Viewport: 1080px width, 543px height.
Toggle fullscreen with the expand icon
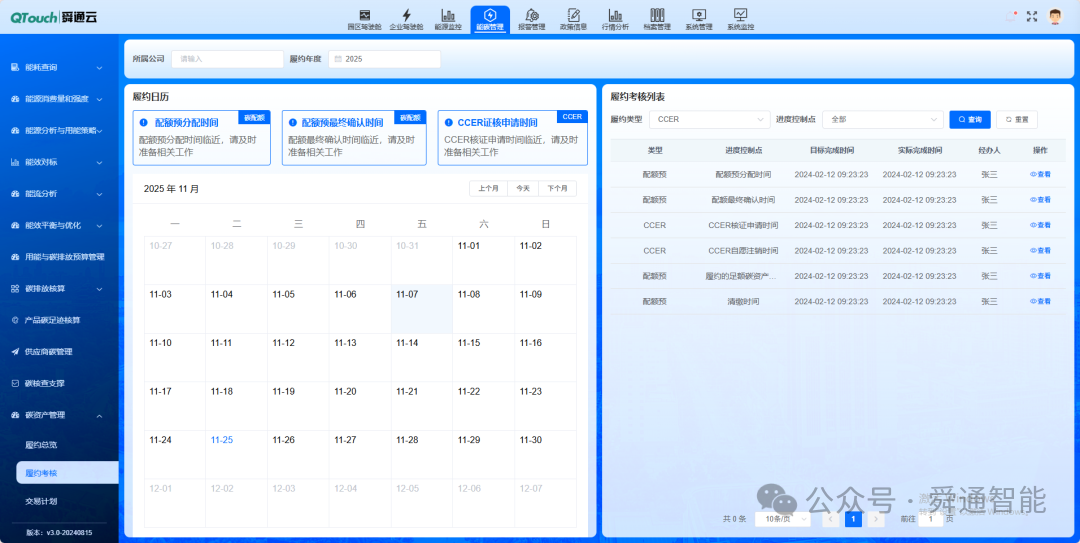(x=1032, y=16)
